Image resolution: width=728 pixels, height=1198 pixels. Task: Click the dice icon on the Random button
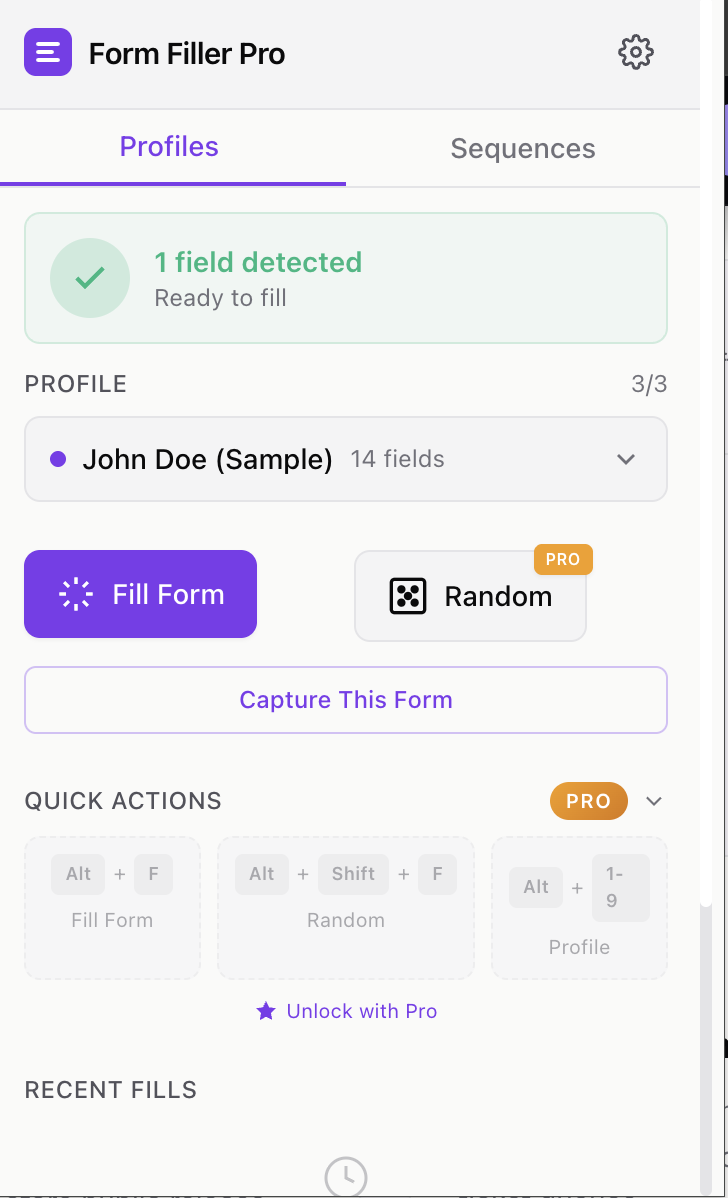click(408, 594)
